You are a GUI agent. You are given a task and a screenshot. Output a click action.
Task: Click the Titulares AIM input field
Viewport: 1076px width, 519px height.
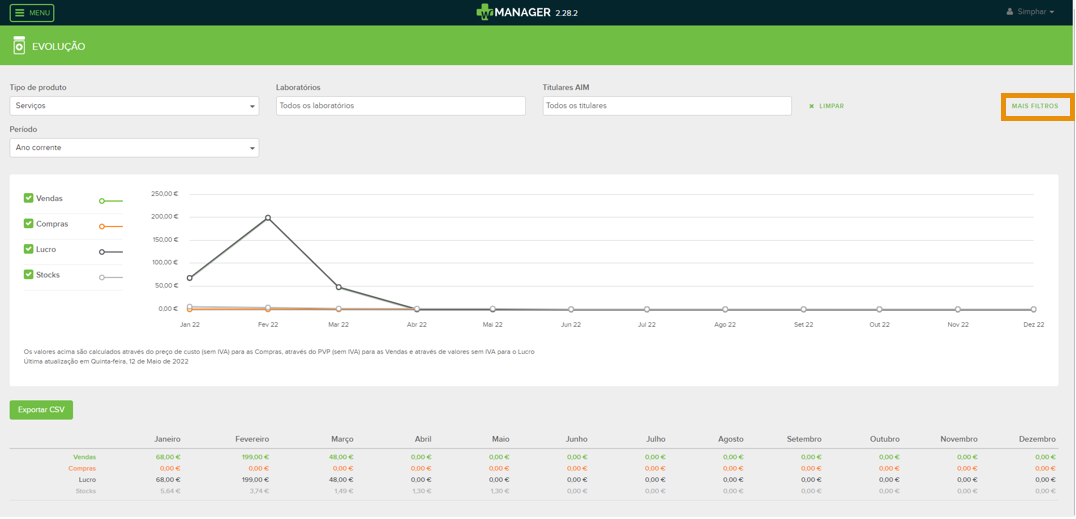click(x=666, y=106)
